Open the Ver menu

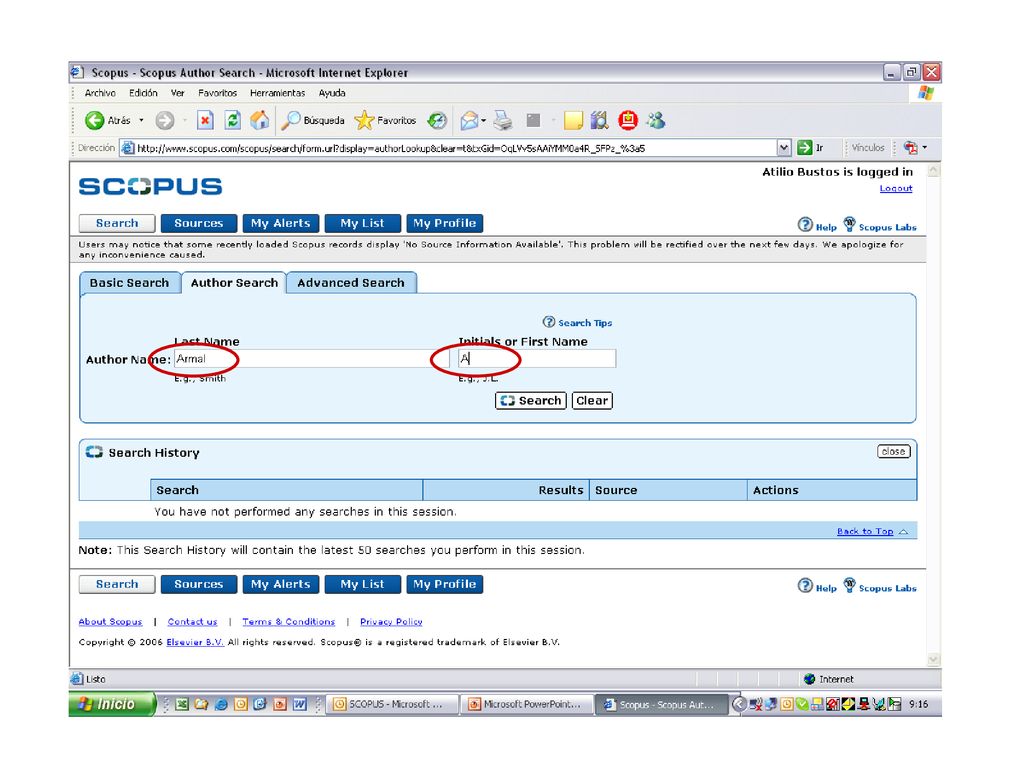[178, 93]
